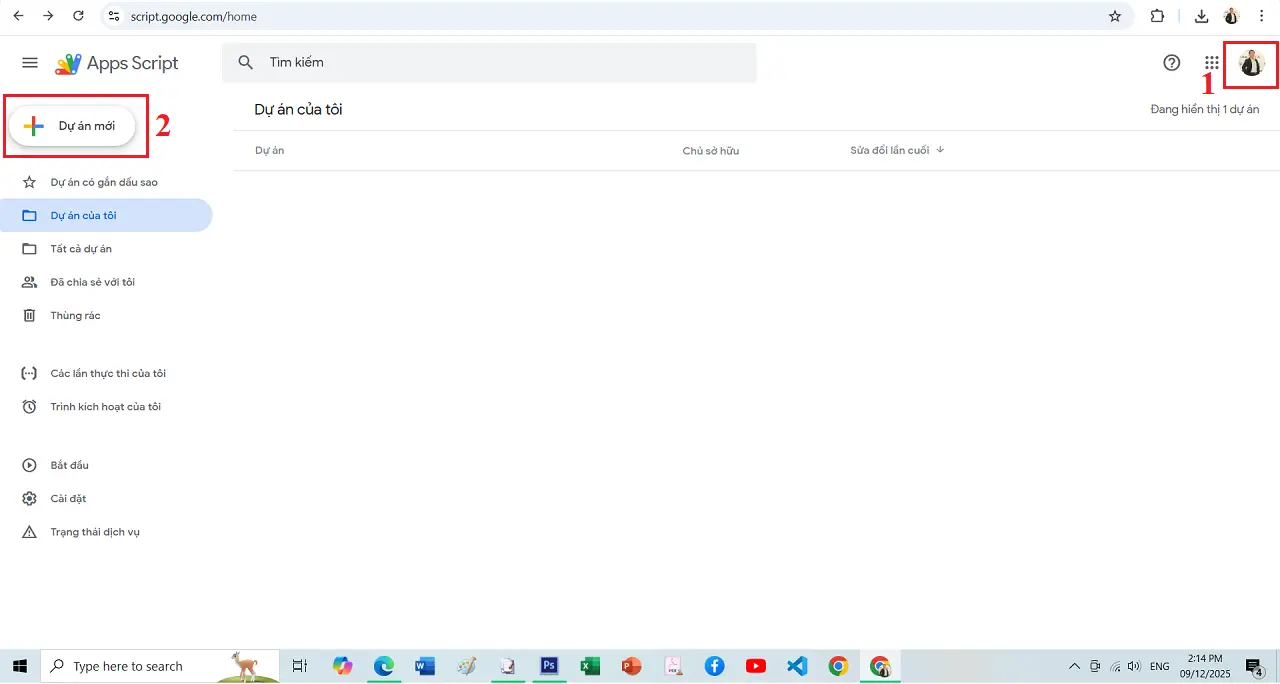Open the Google apps grid
This screenshot has height=684, width=1280.
point(1211,63)
